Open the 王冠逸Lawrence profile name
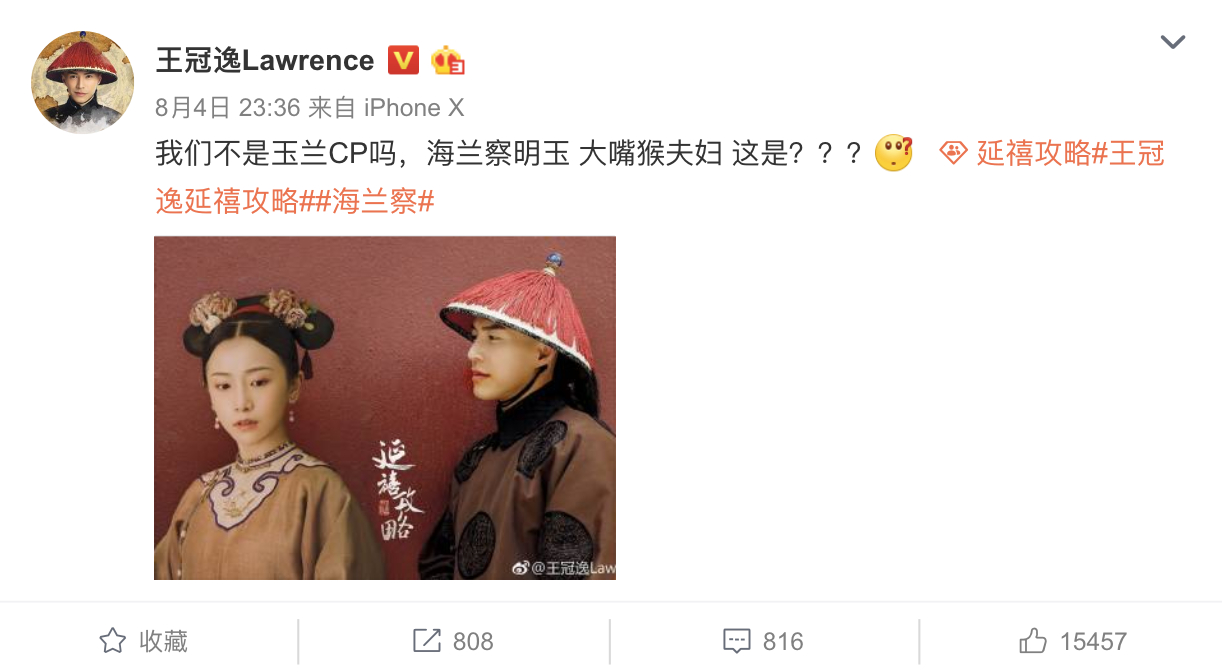 [x=265, y=61]
